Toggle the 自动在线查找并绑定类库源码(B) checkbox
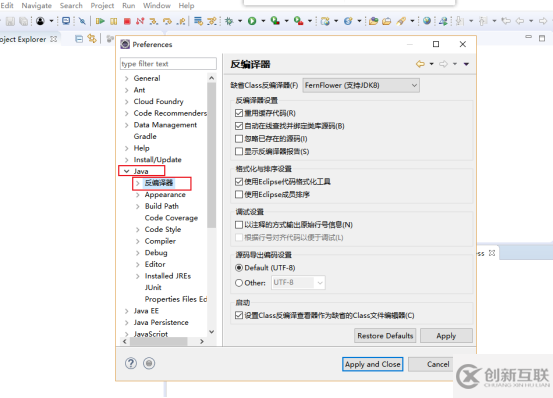 pyautogui.click(x=239, y=126)
